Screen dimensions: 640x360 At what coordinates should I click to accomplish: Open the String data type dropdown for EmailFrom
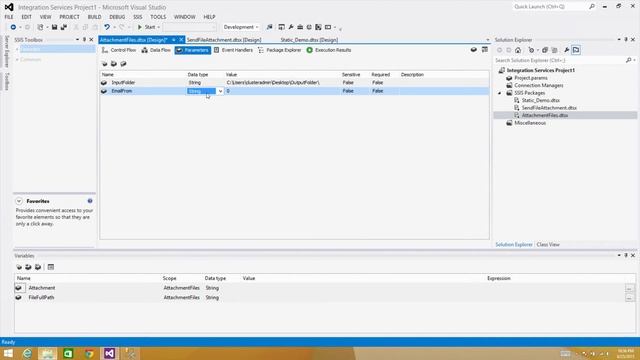coord(220,91)
